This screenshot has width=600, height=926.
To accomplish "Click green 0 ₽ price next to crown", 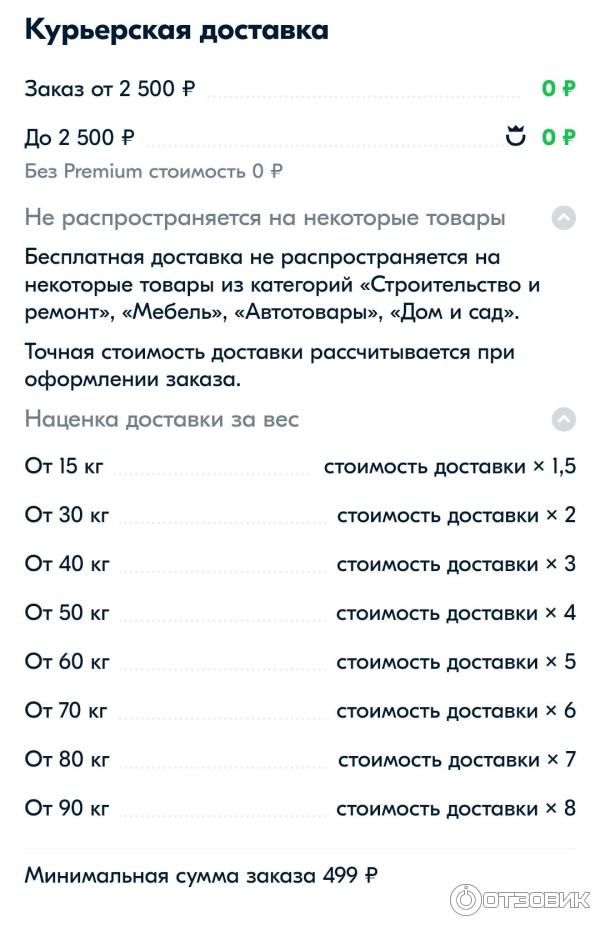I will 558,138.
